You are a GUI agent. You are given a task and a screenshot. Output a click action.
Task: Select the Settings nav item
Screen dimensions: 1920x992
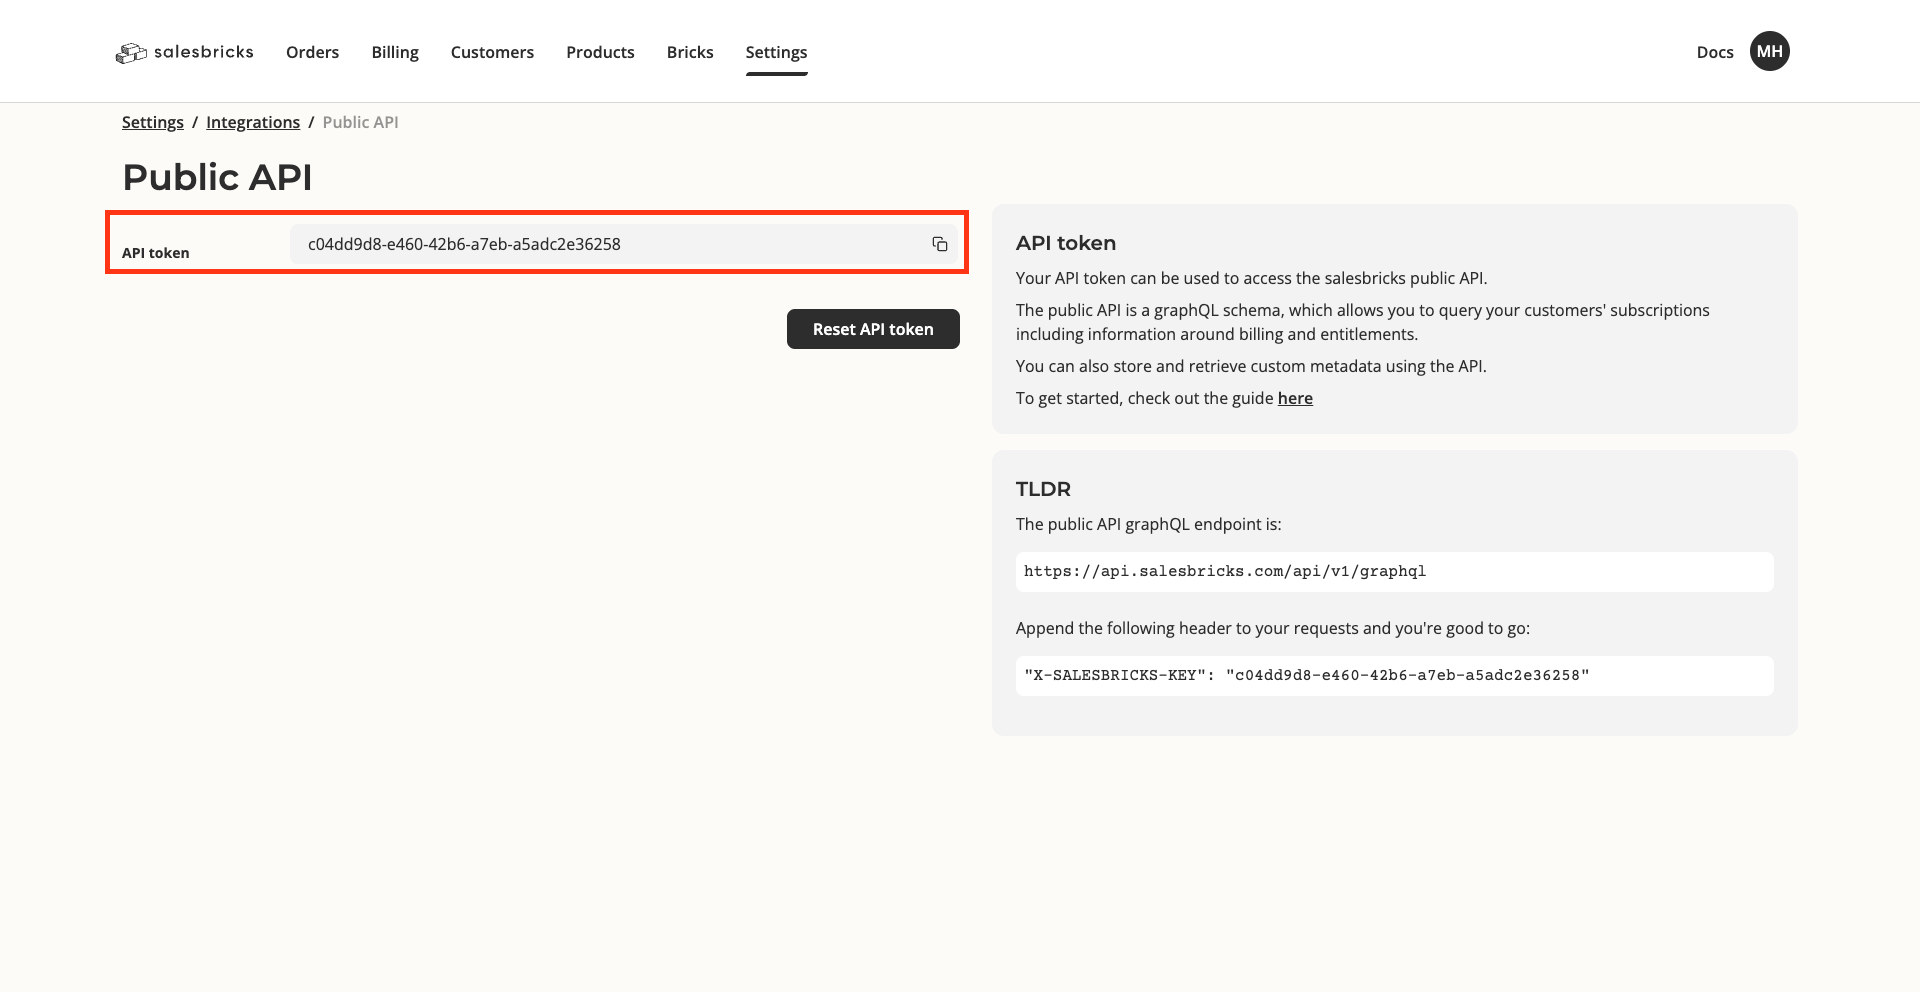[776, 52]
